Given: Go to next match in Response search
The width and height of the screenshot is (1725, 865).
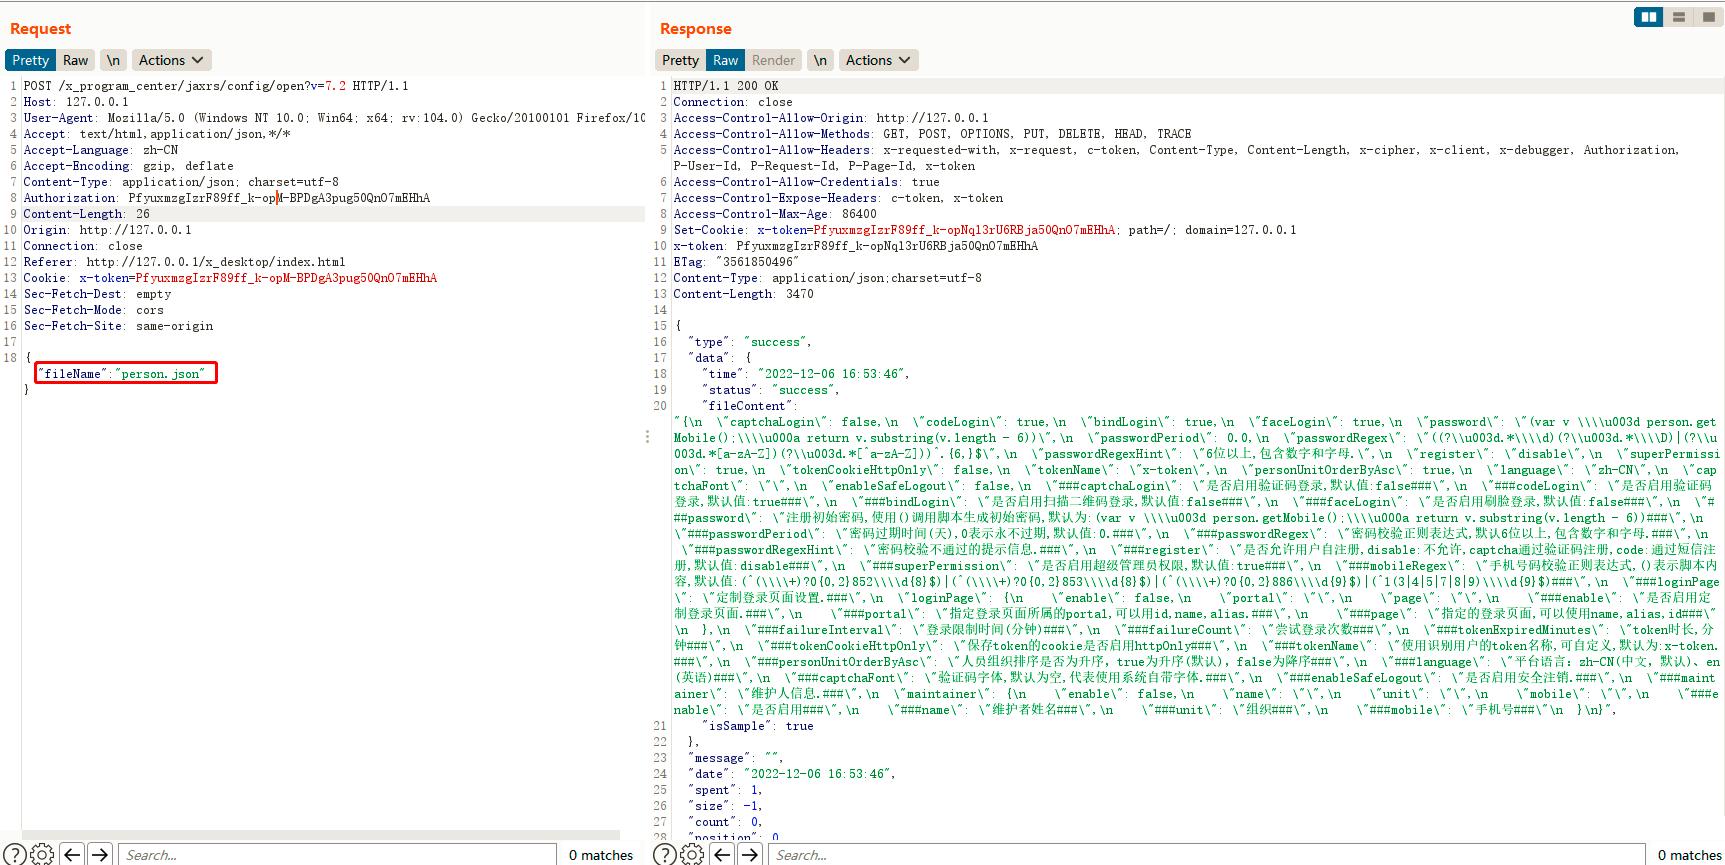Looking at the screenshot, I should tap(750, 854).
